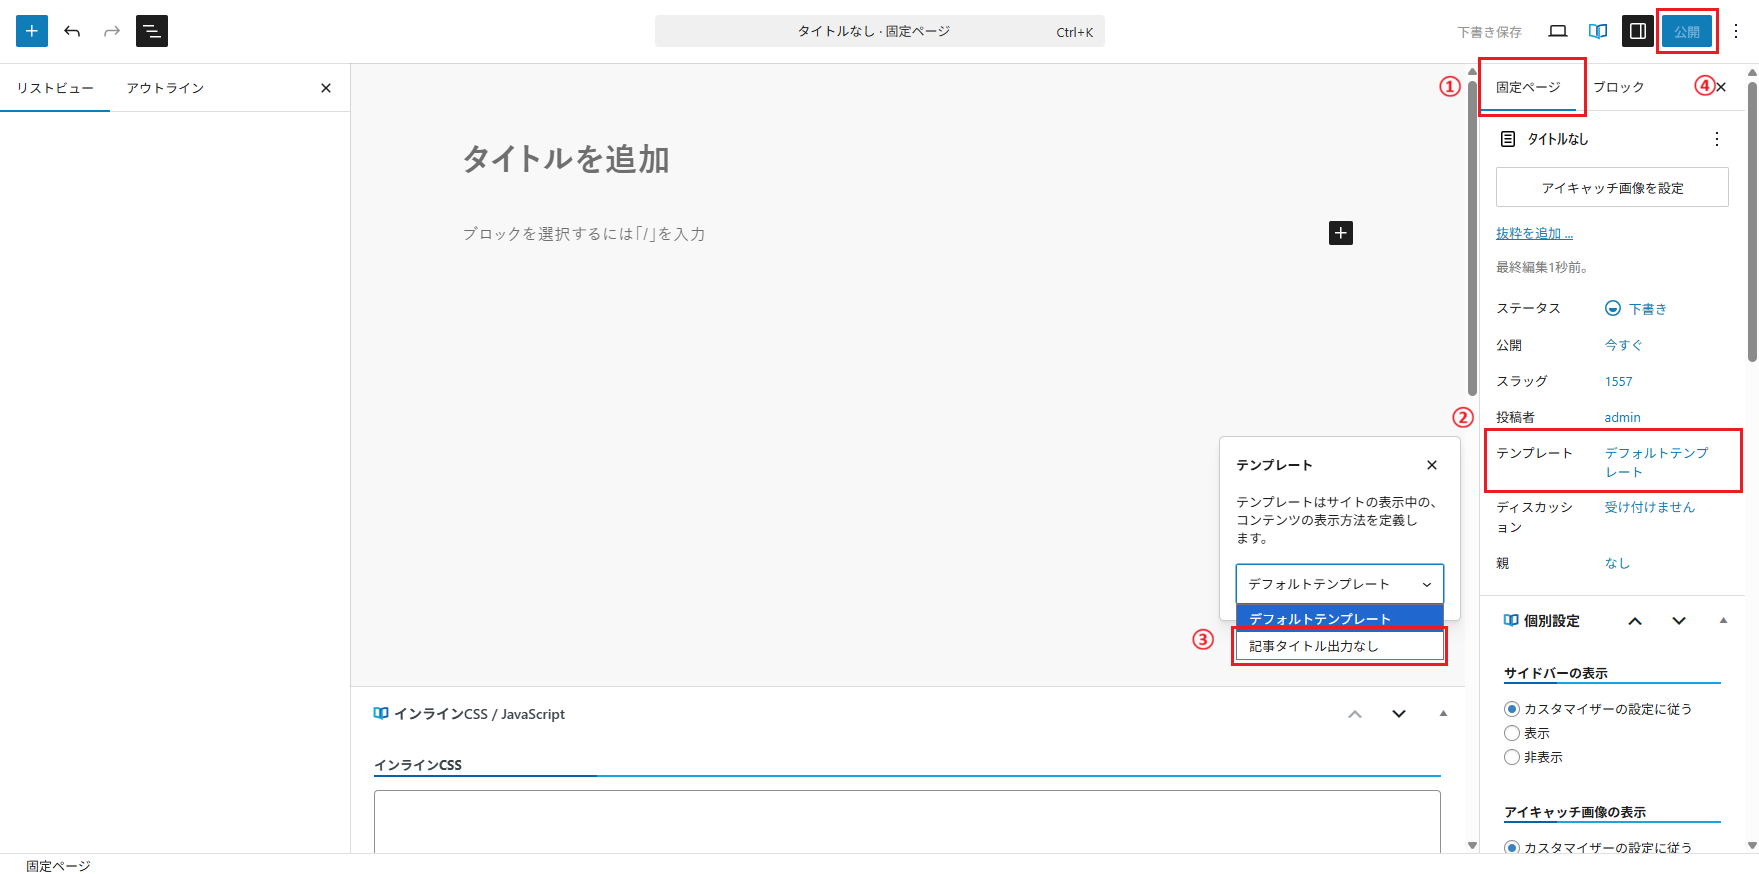The image size is (1759, 874).
Task: Open the preview device view icon
Action: tap(1557, 31)
